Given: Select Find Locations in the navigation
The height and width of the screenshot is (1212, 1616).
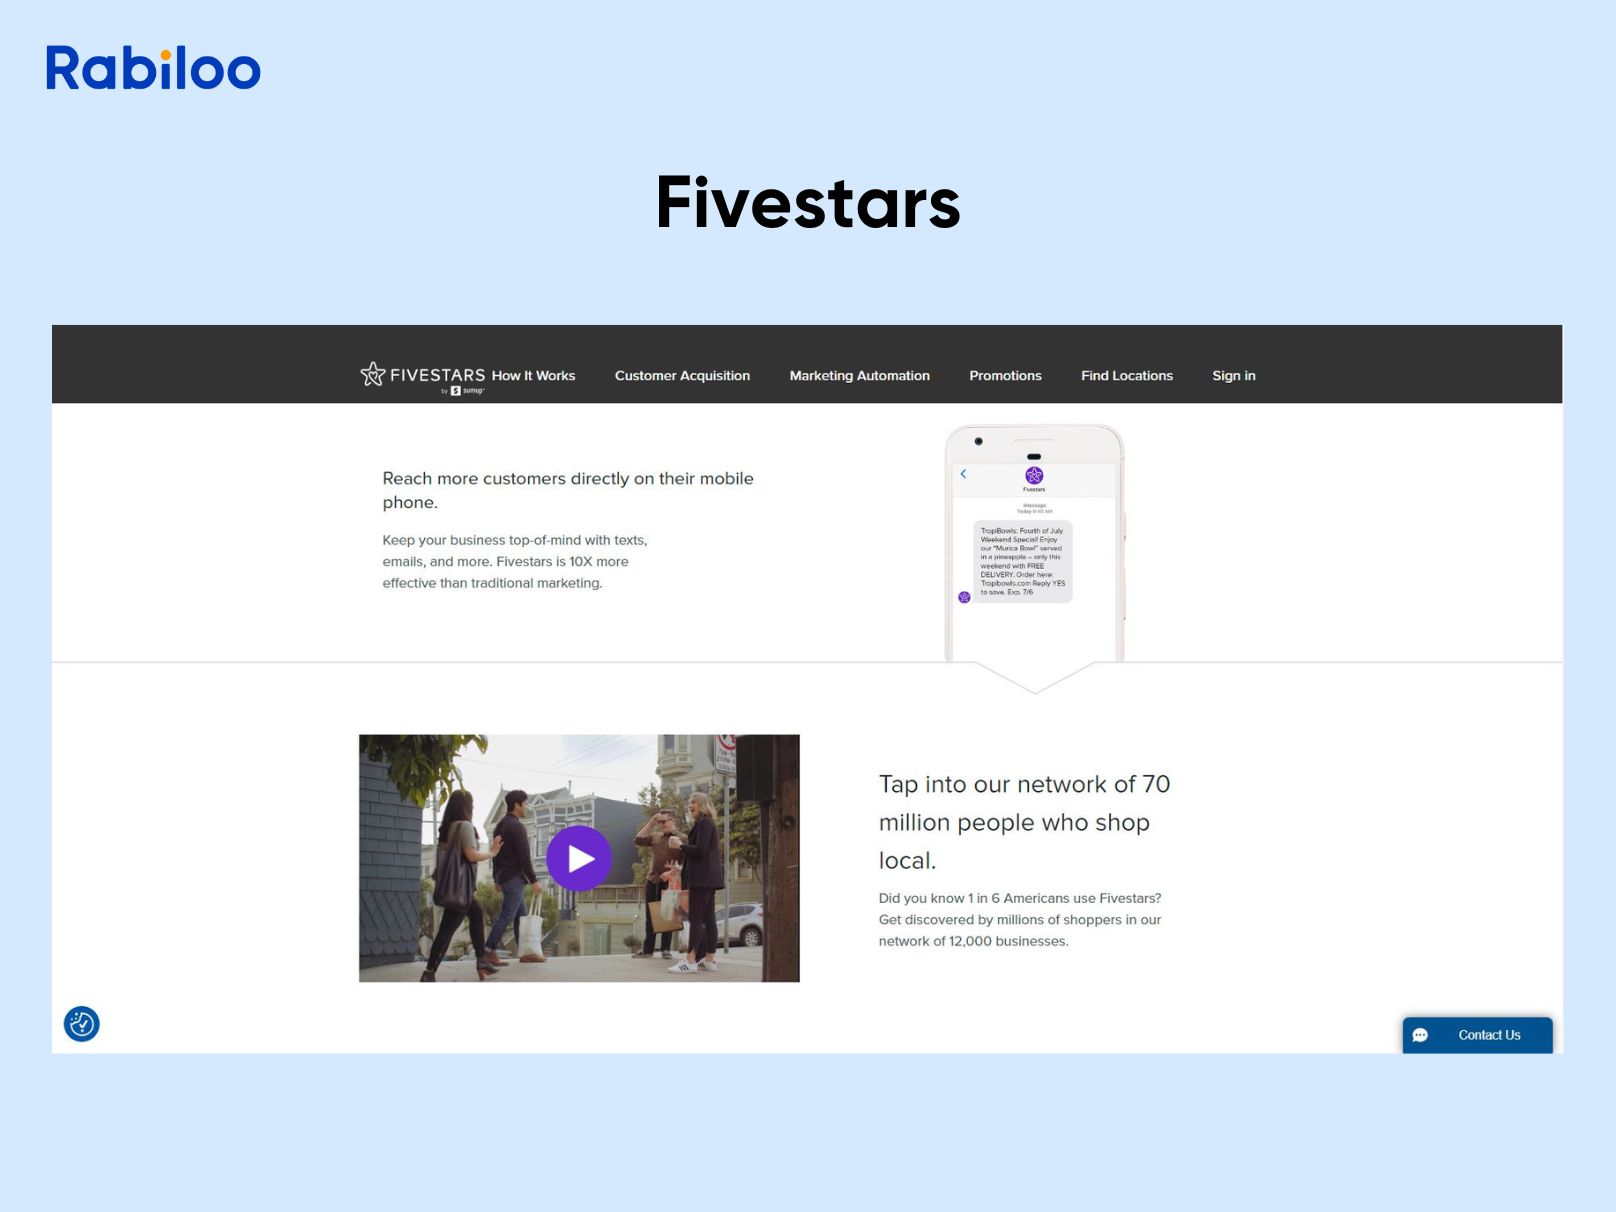Looking at the screenshot, I should tap(1126, 376).
